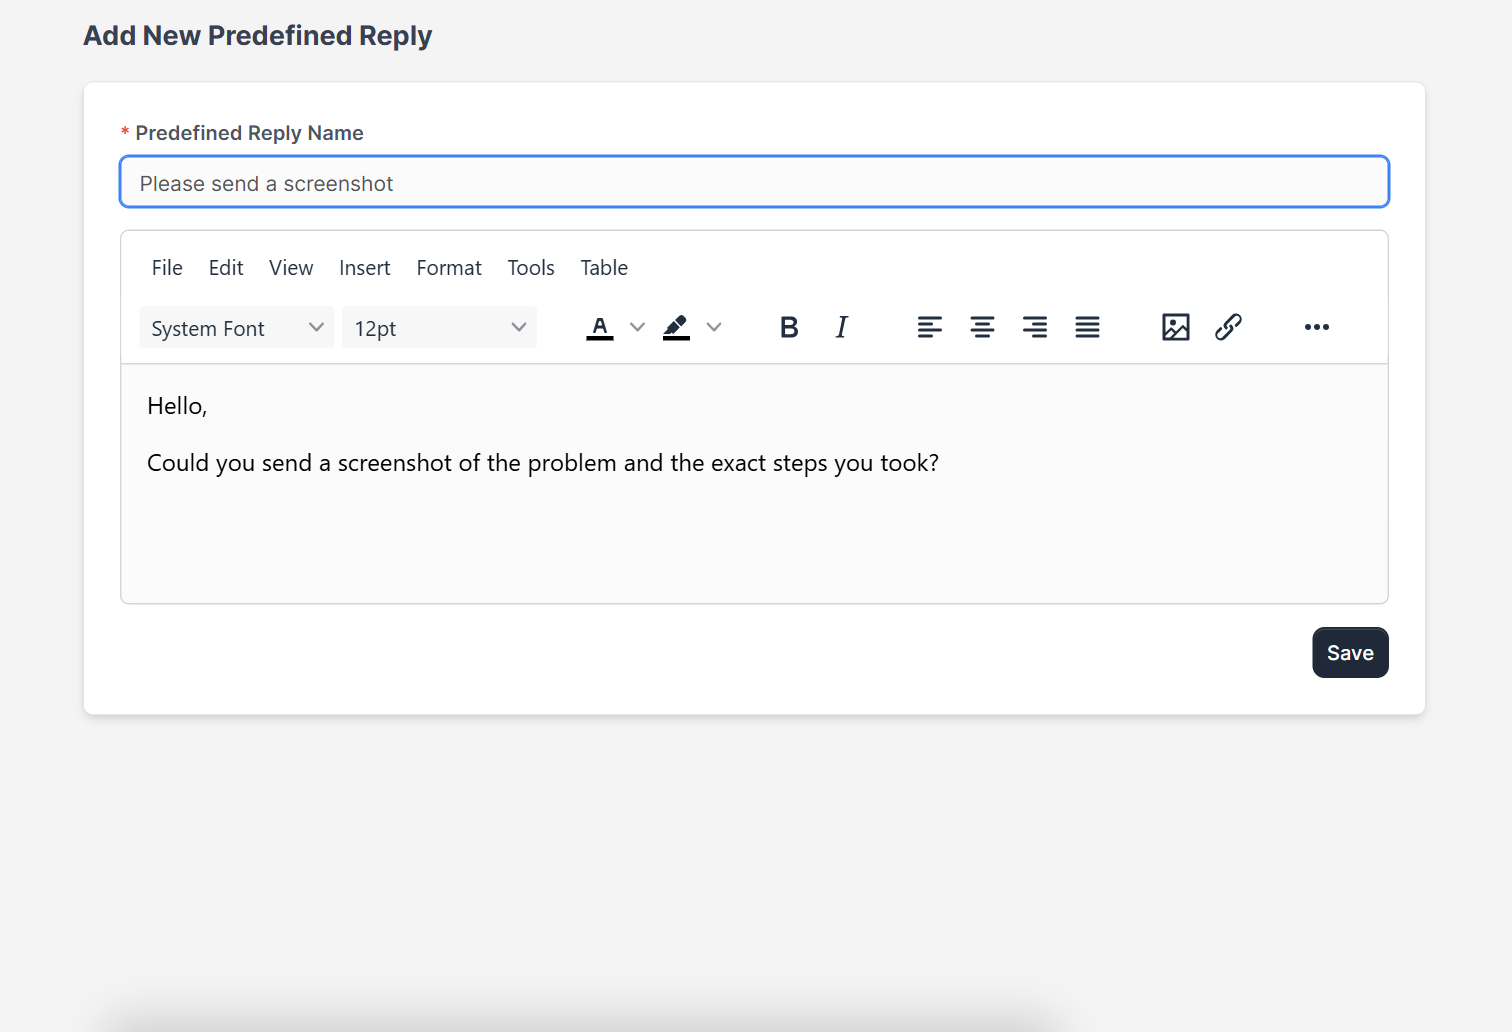The width and height of the screenshot is (1512, 1032).
Task: Open the Insert menu
Action: coord(365,268)
